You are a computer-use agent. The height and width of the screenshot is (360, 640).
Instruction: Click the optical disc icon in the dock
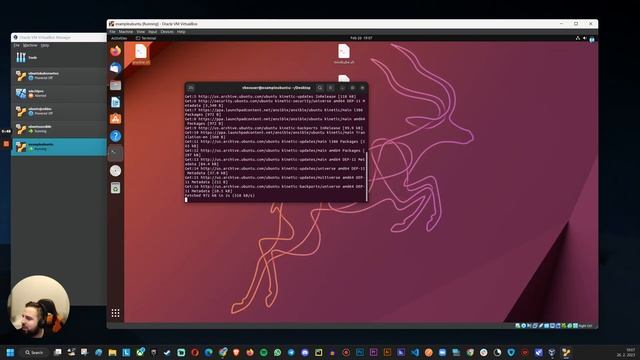pos(116,171)
